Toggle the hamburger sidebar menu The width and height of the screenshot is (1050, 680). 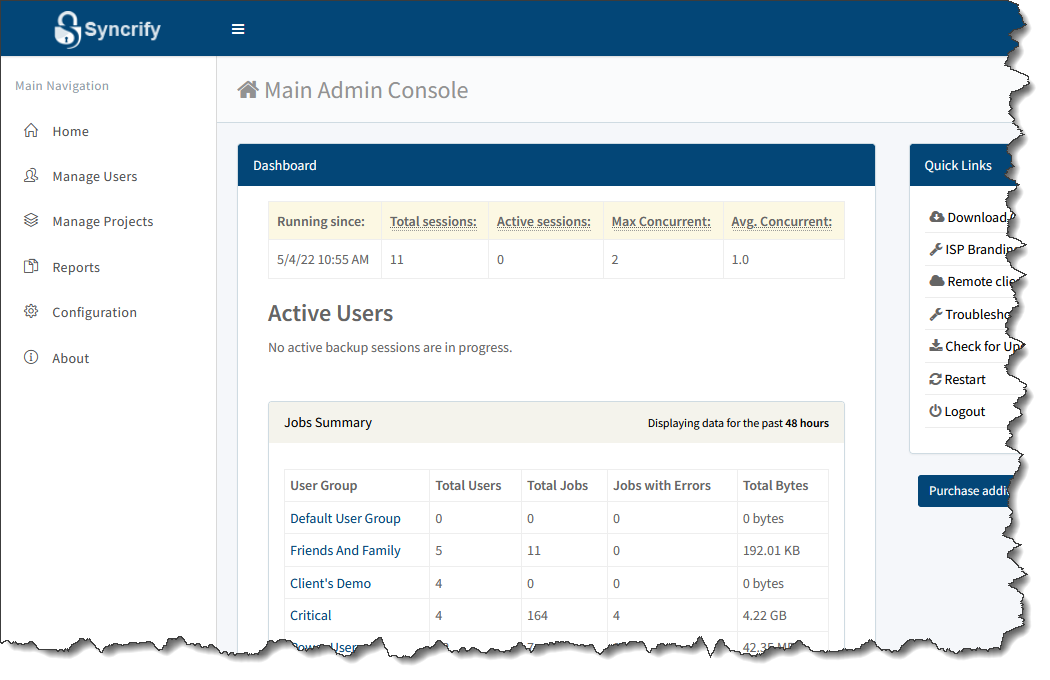click(238, 29)
